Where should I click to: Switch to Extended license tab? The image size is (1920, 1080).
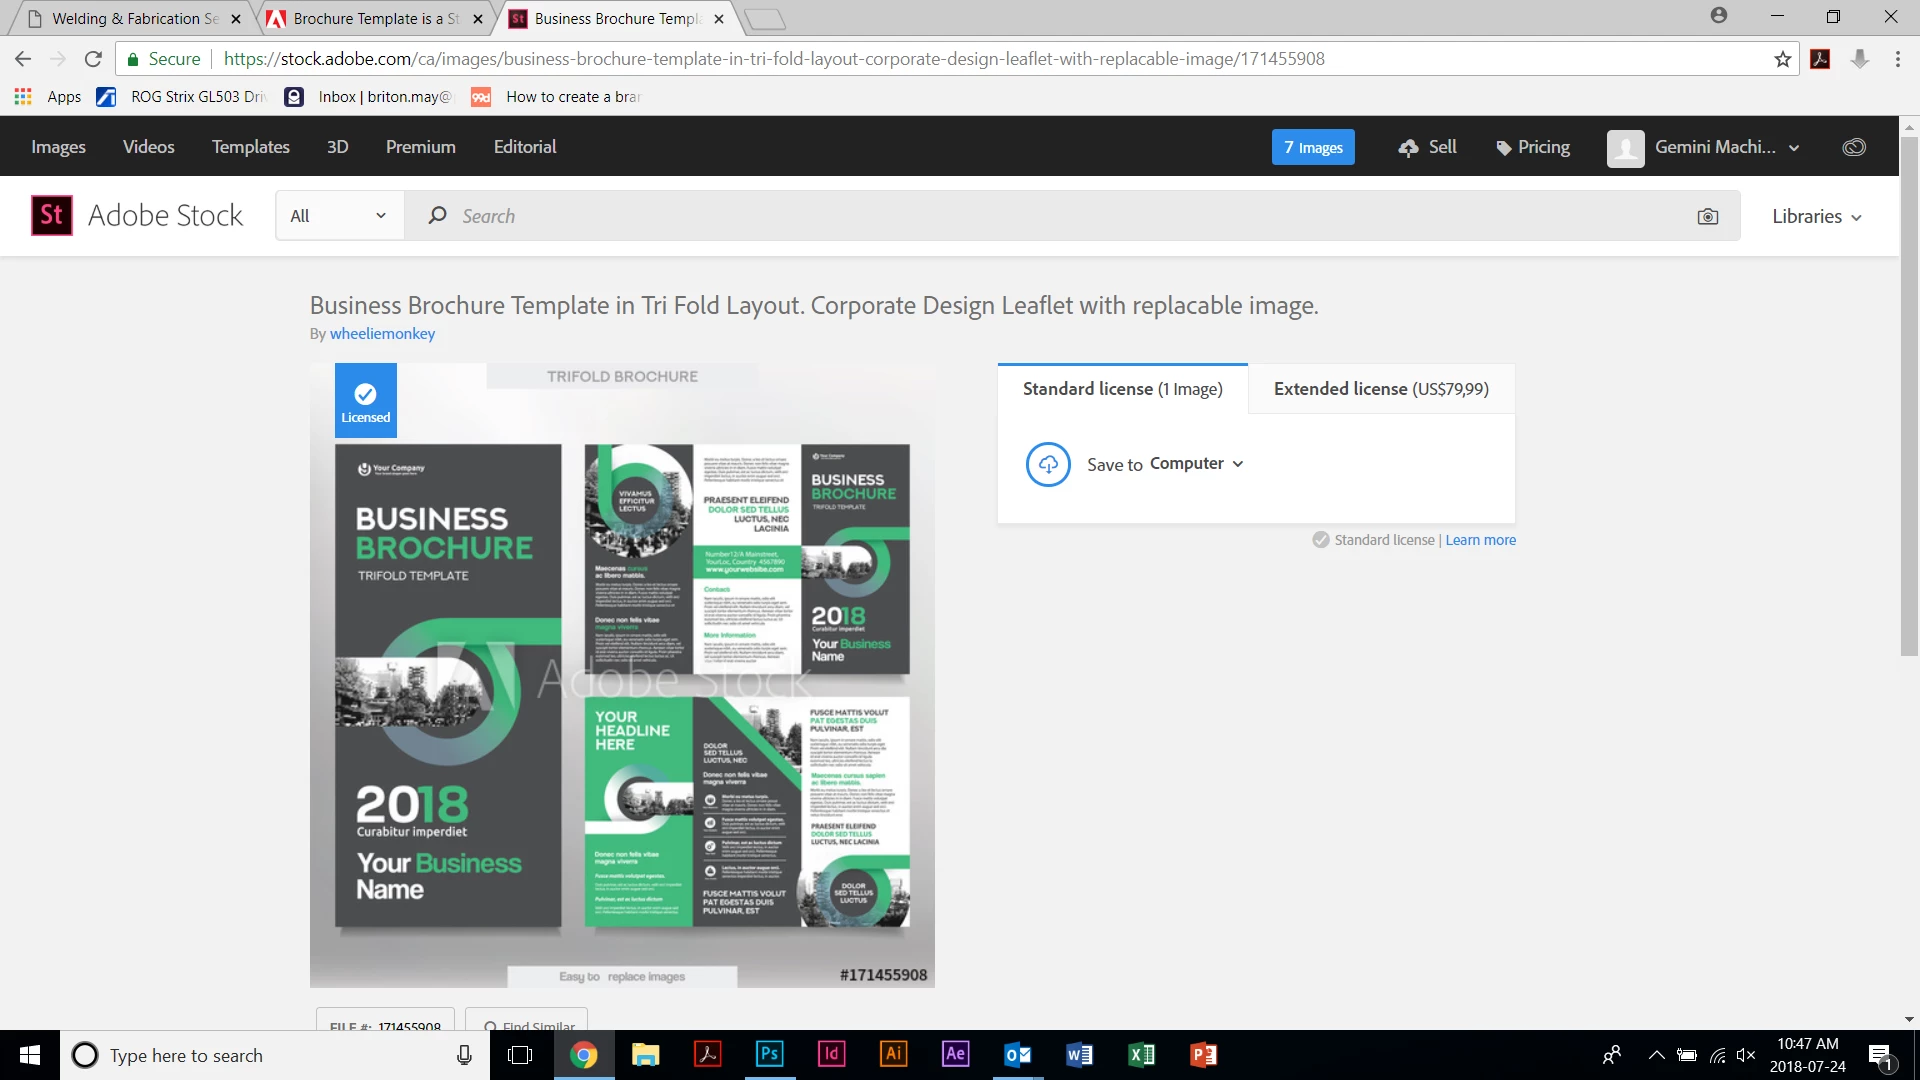pyautogui.click(x=1380, y=389)
